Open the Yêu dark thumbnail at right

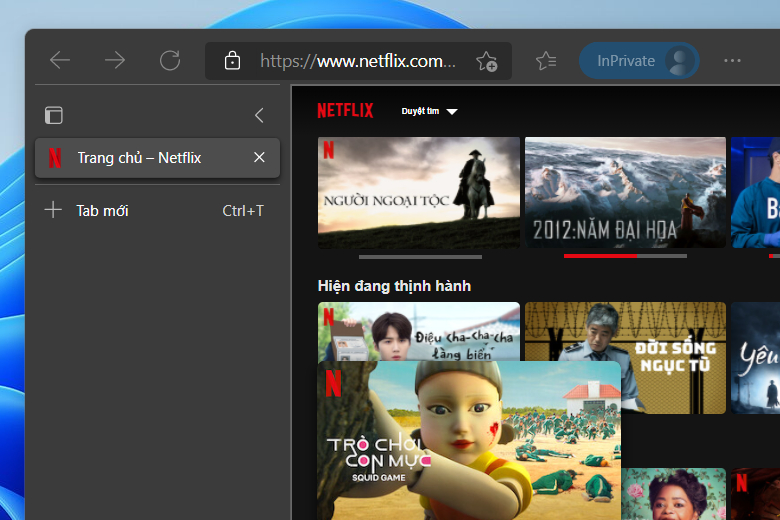755,358
